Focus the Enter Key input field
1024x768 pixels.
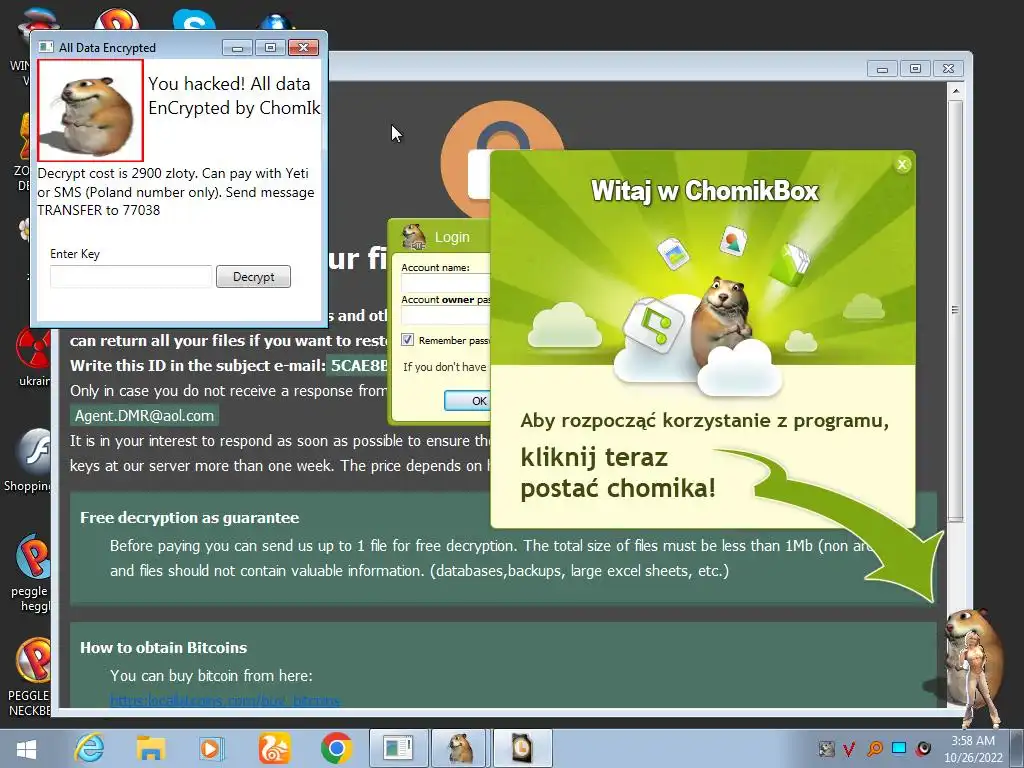pos(131,276)
